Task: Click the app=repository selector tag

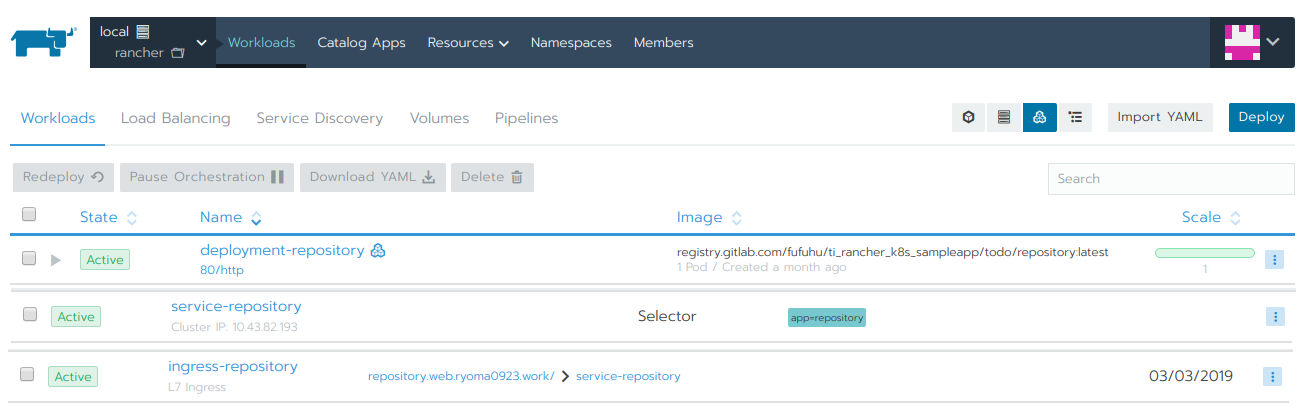Action: tap(826, 317)
